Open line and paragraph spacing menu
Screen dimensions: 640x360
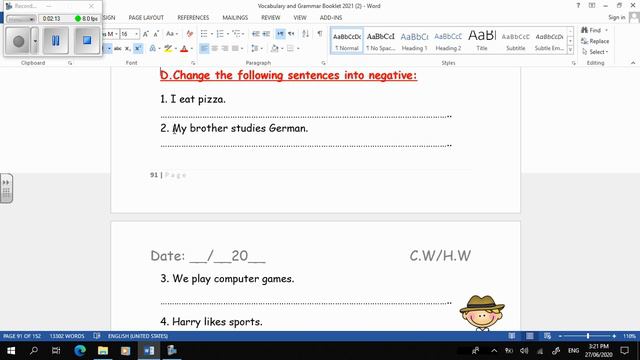tap(256, 49)
